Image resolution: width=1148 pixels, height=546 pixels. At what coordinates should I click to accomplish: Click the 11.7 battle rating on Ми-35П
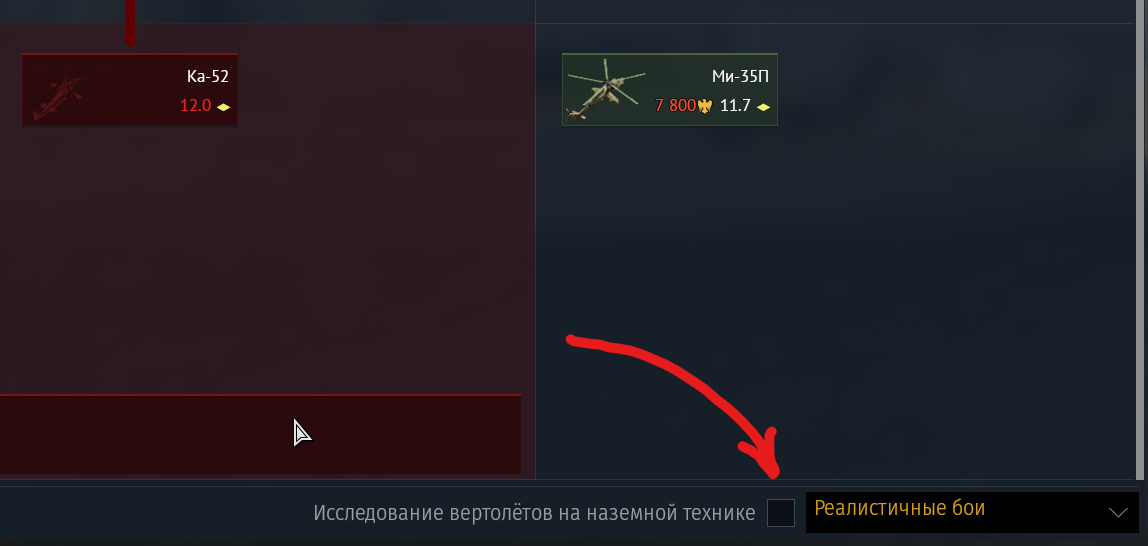point(735,105)
